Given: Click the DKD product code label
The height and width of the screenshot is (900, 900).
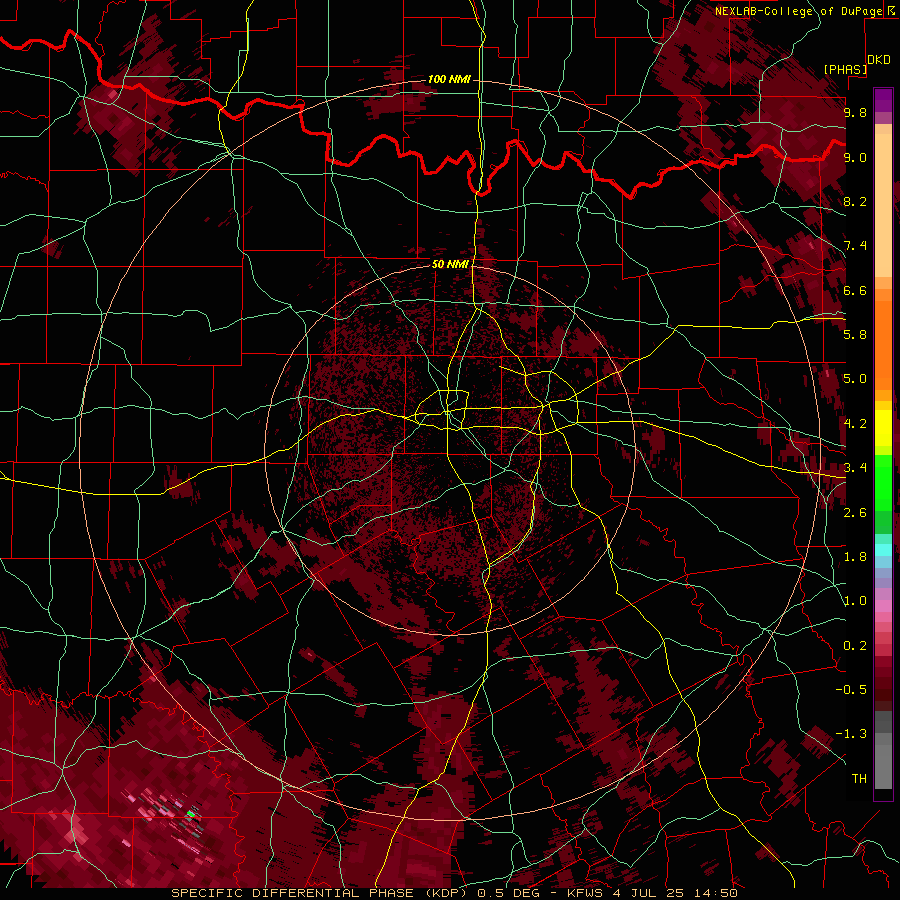Looking at the screenshot, I should (x=879, y=60).
